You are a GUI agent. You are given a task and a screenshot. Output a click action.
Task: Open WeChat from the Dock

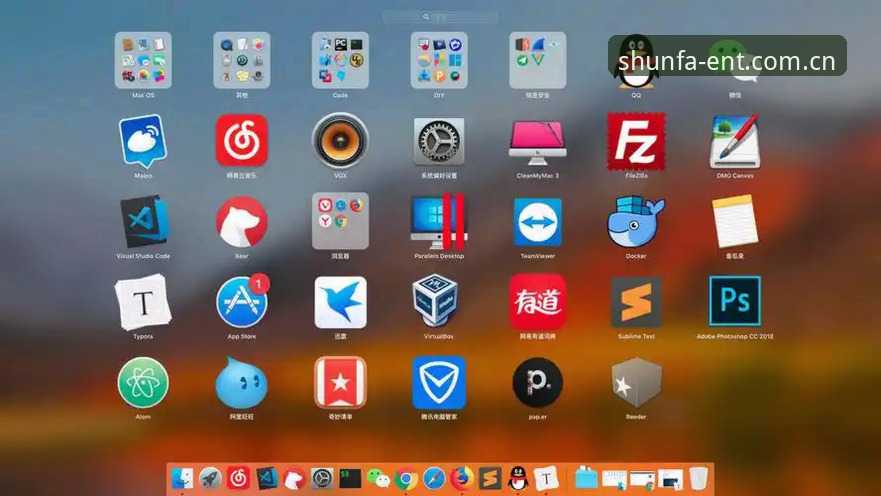(x=378, y=479)
